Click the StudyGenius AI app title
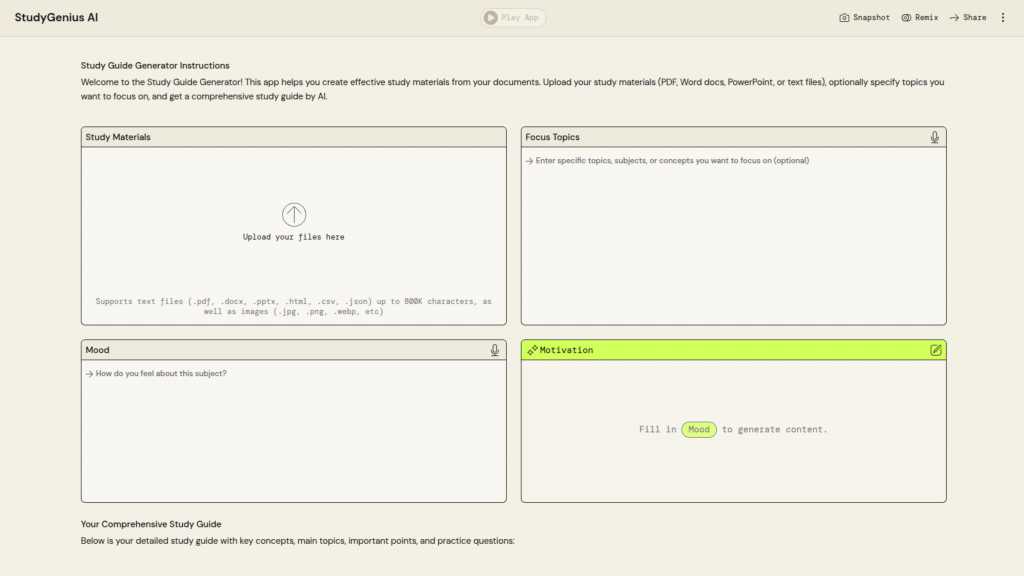Viewport: 1024px width, 576px height. (56, 18)
